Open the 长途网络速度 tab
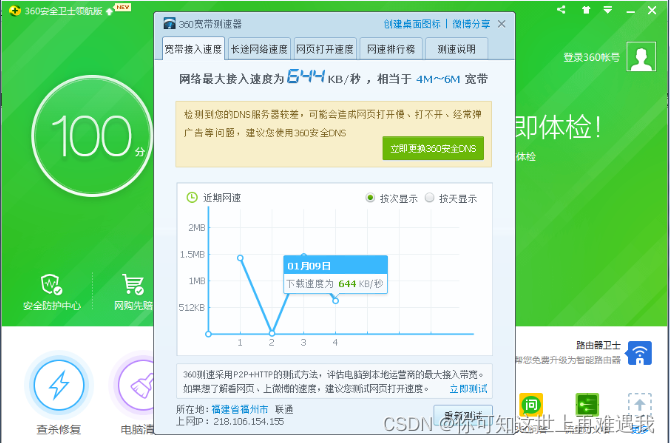This screenshot has width=670, height=443. pyautogui.click(x=259, y=49)
